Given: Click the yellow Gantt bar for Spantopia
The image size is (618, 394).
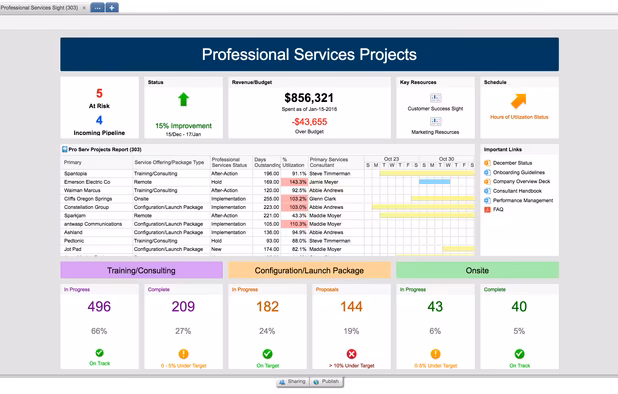Looking at the screenshot, I should (427, 173).
